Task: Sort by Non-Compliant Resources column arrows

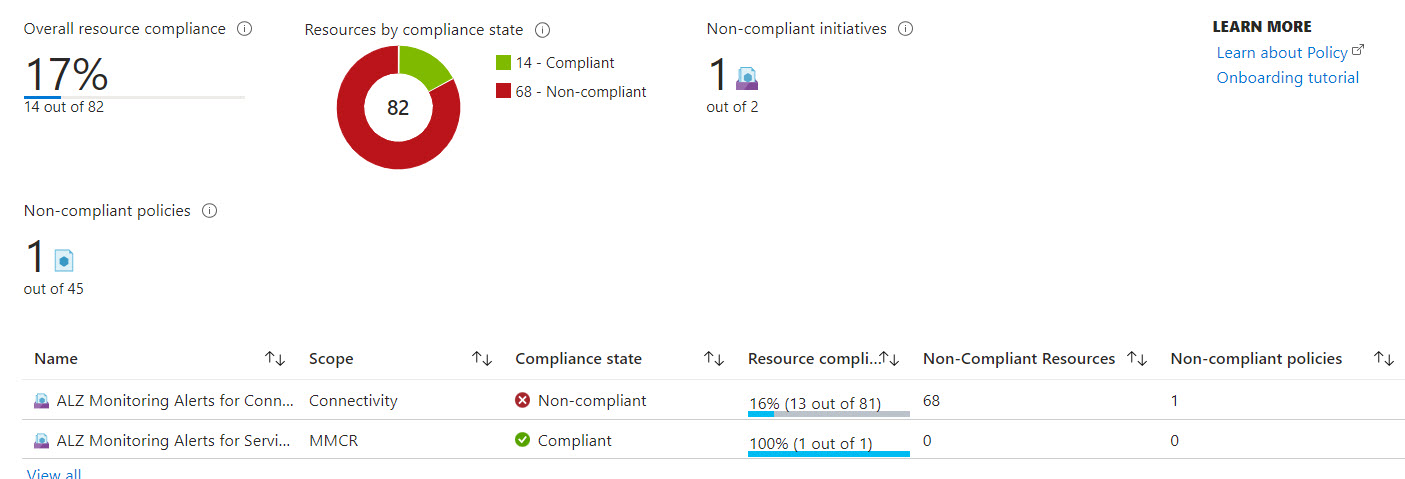Action: 1136,358
